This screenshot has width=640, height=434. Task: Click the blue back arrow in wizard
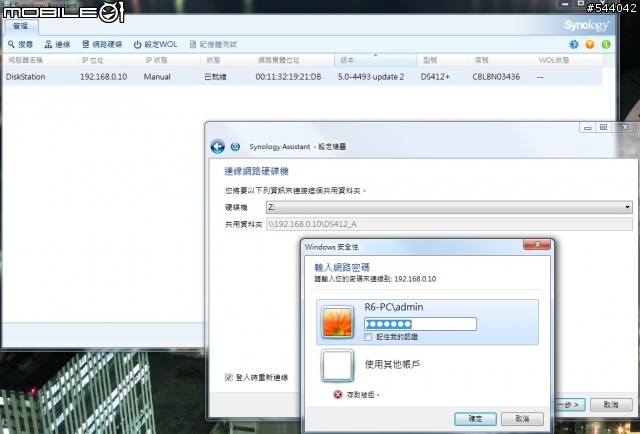218,146
